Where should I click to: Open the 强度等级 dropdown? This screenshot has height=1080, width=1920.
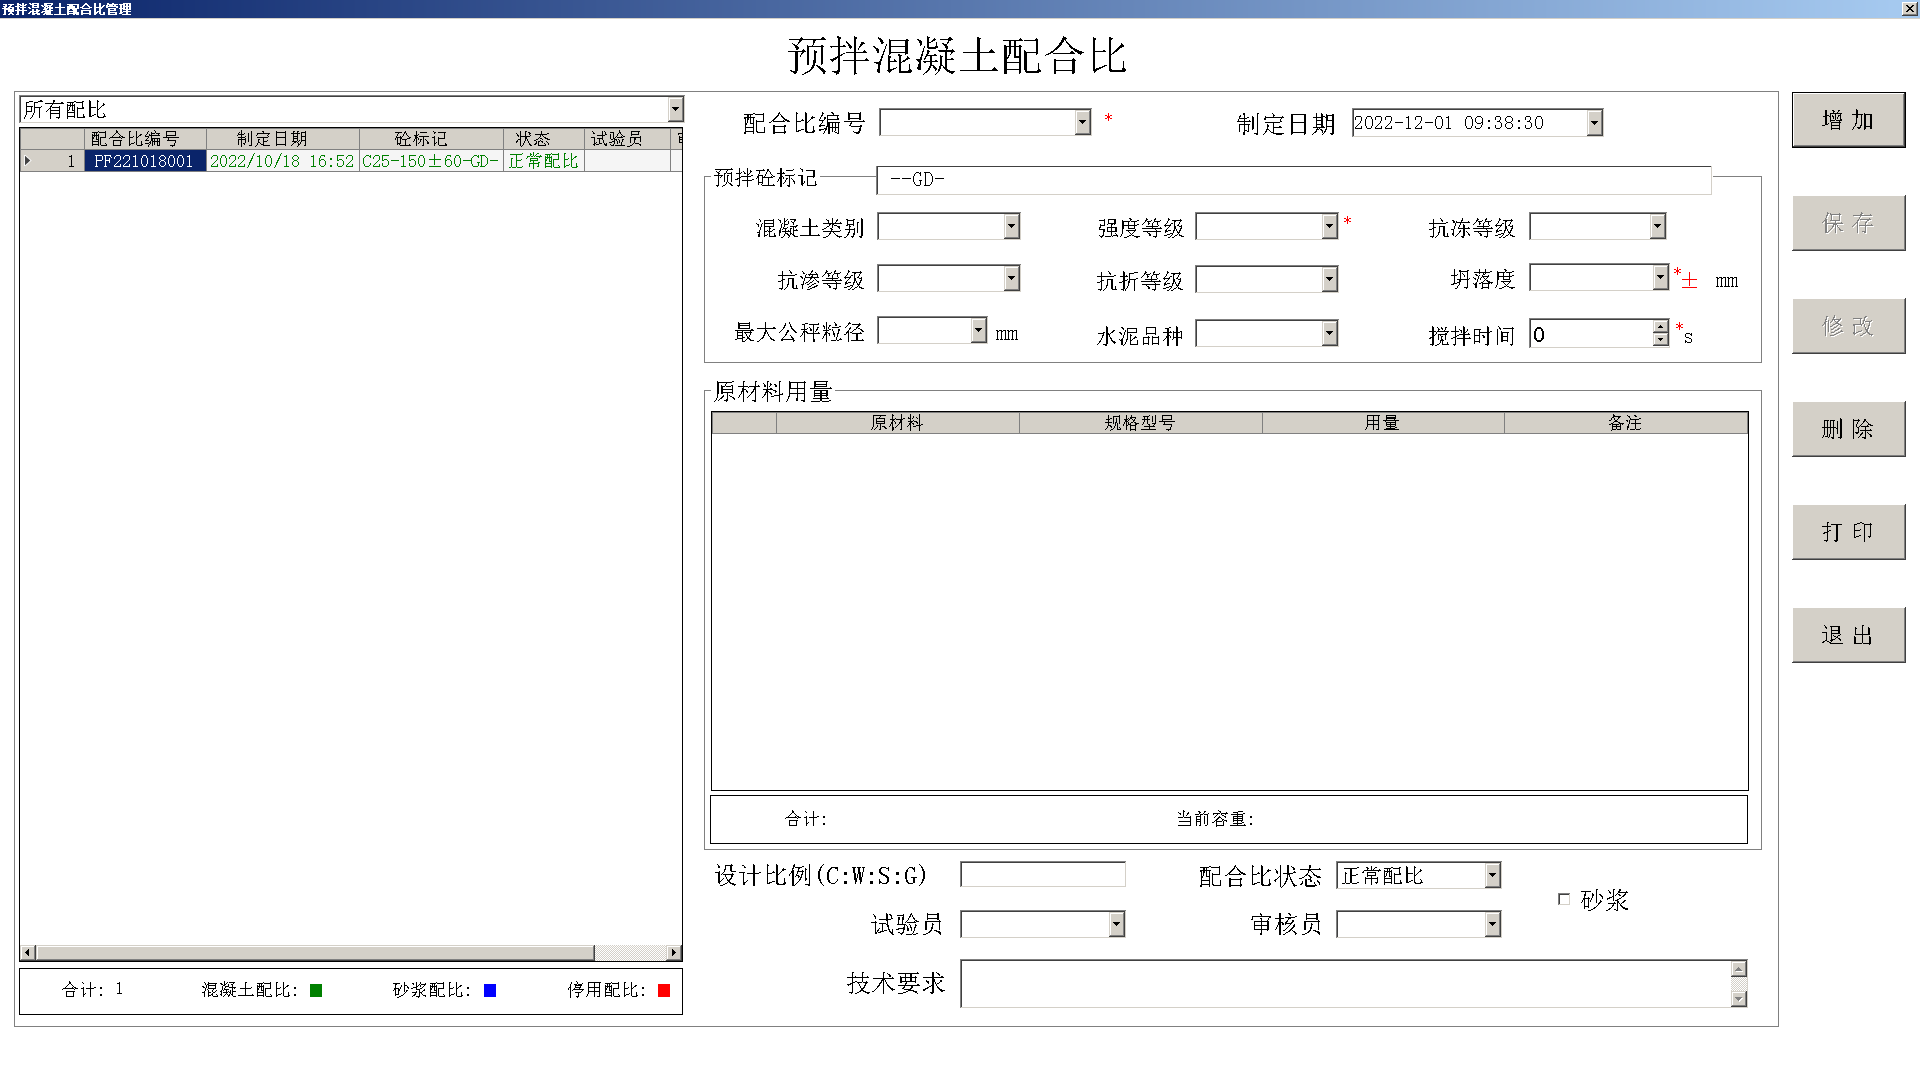pyautogui.click(x=1329, y=227)
